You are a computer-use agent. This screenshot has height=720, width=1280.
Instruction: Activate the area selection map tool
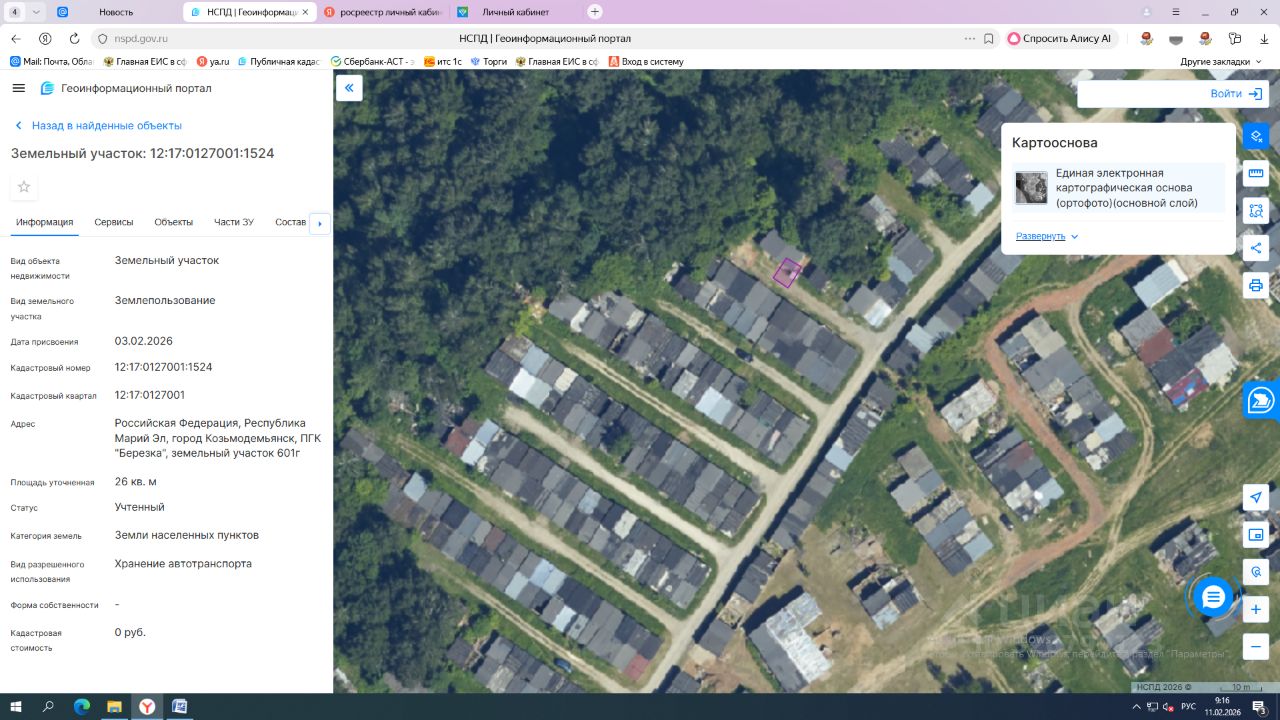(x=1256, y=211)
